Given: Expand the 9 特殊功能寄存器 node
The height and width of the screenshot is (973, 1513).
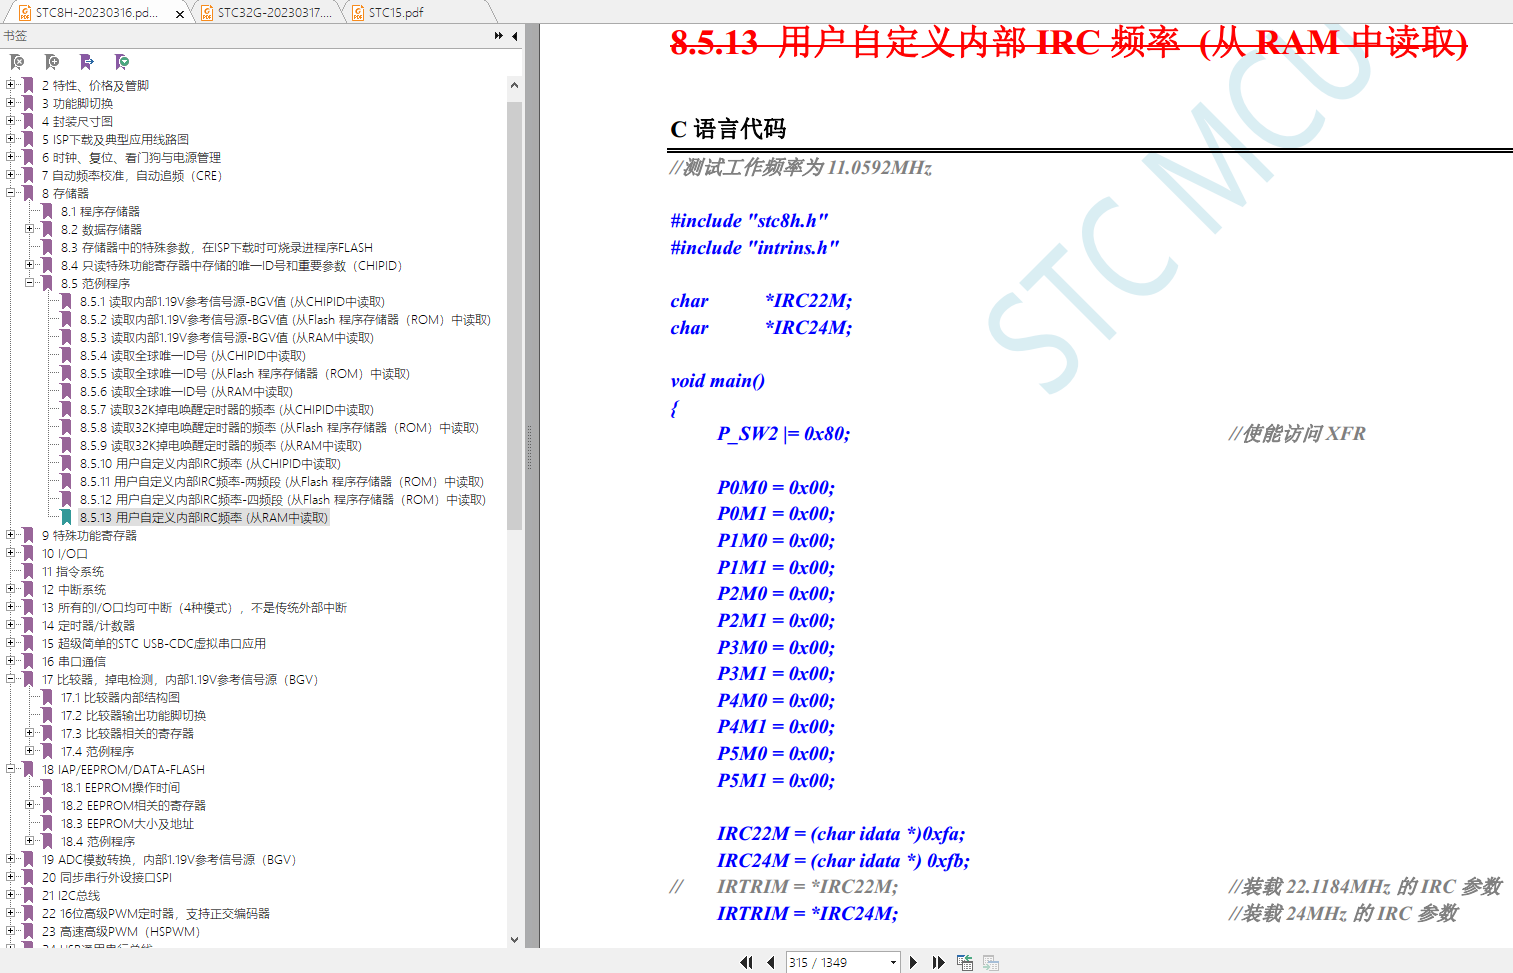Looking at the screenshot, I should pos(11,535).
